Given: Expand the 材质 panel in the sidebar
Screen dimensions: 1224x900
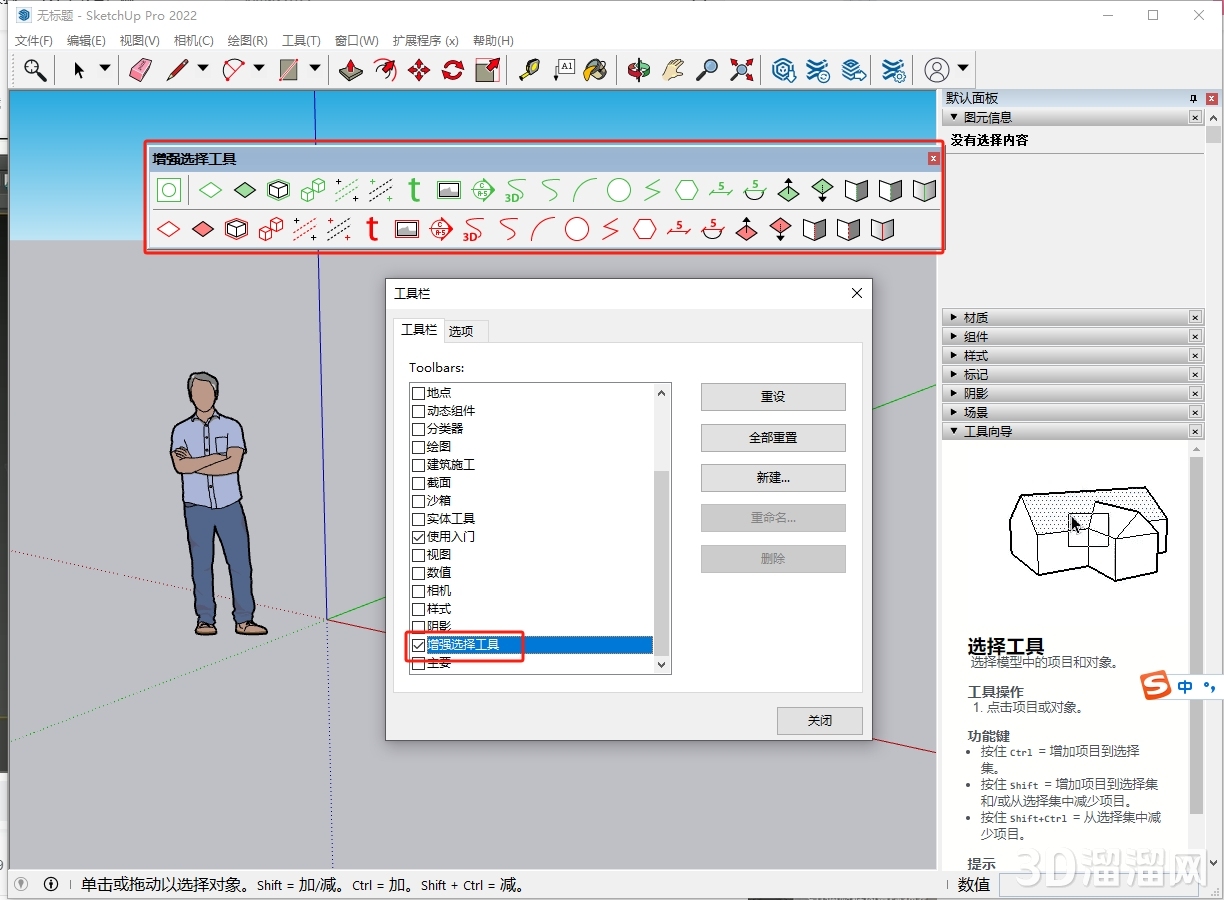Looking at the screenshot, I should (x=952, y=317).
